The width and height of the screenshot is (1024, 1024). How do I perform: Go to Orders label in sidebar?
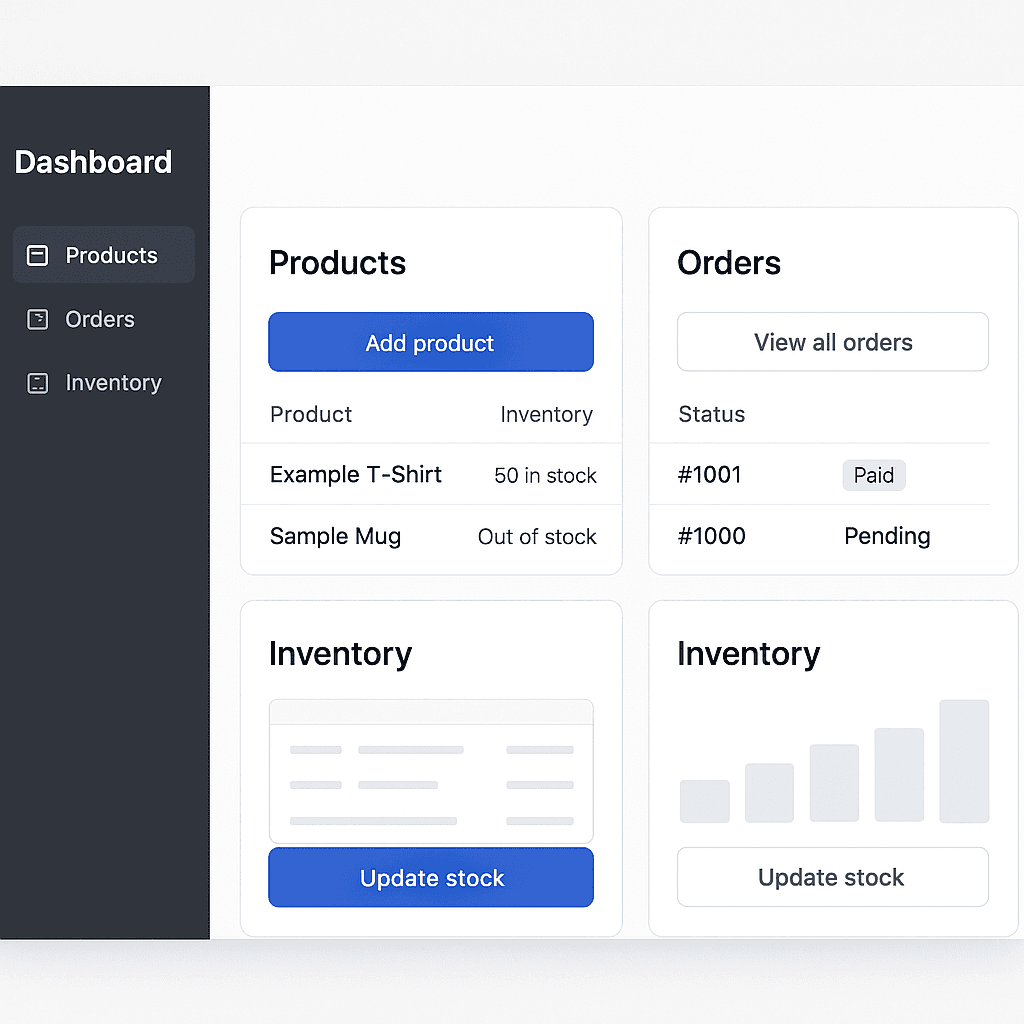pyautogui.click(x=100, y=319)
